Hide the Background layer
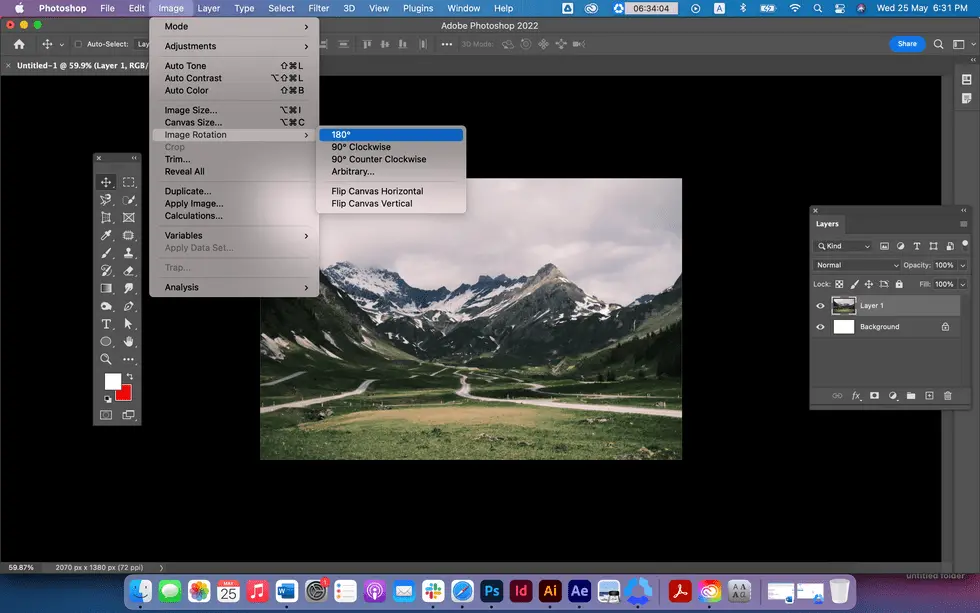This screenshot has width=980, height=613. point(820,326)
